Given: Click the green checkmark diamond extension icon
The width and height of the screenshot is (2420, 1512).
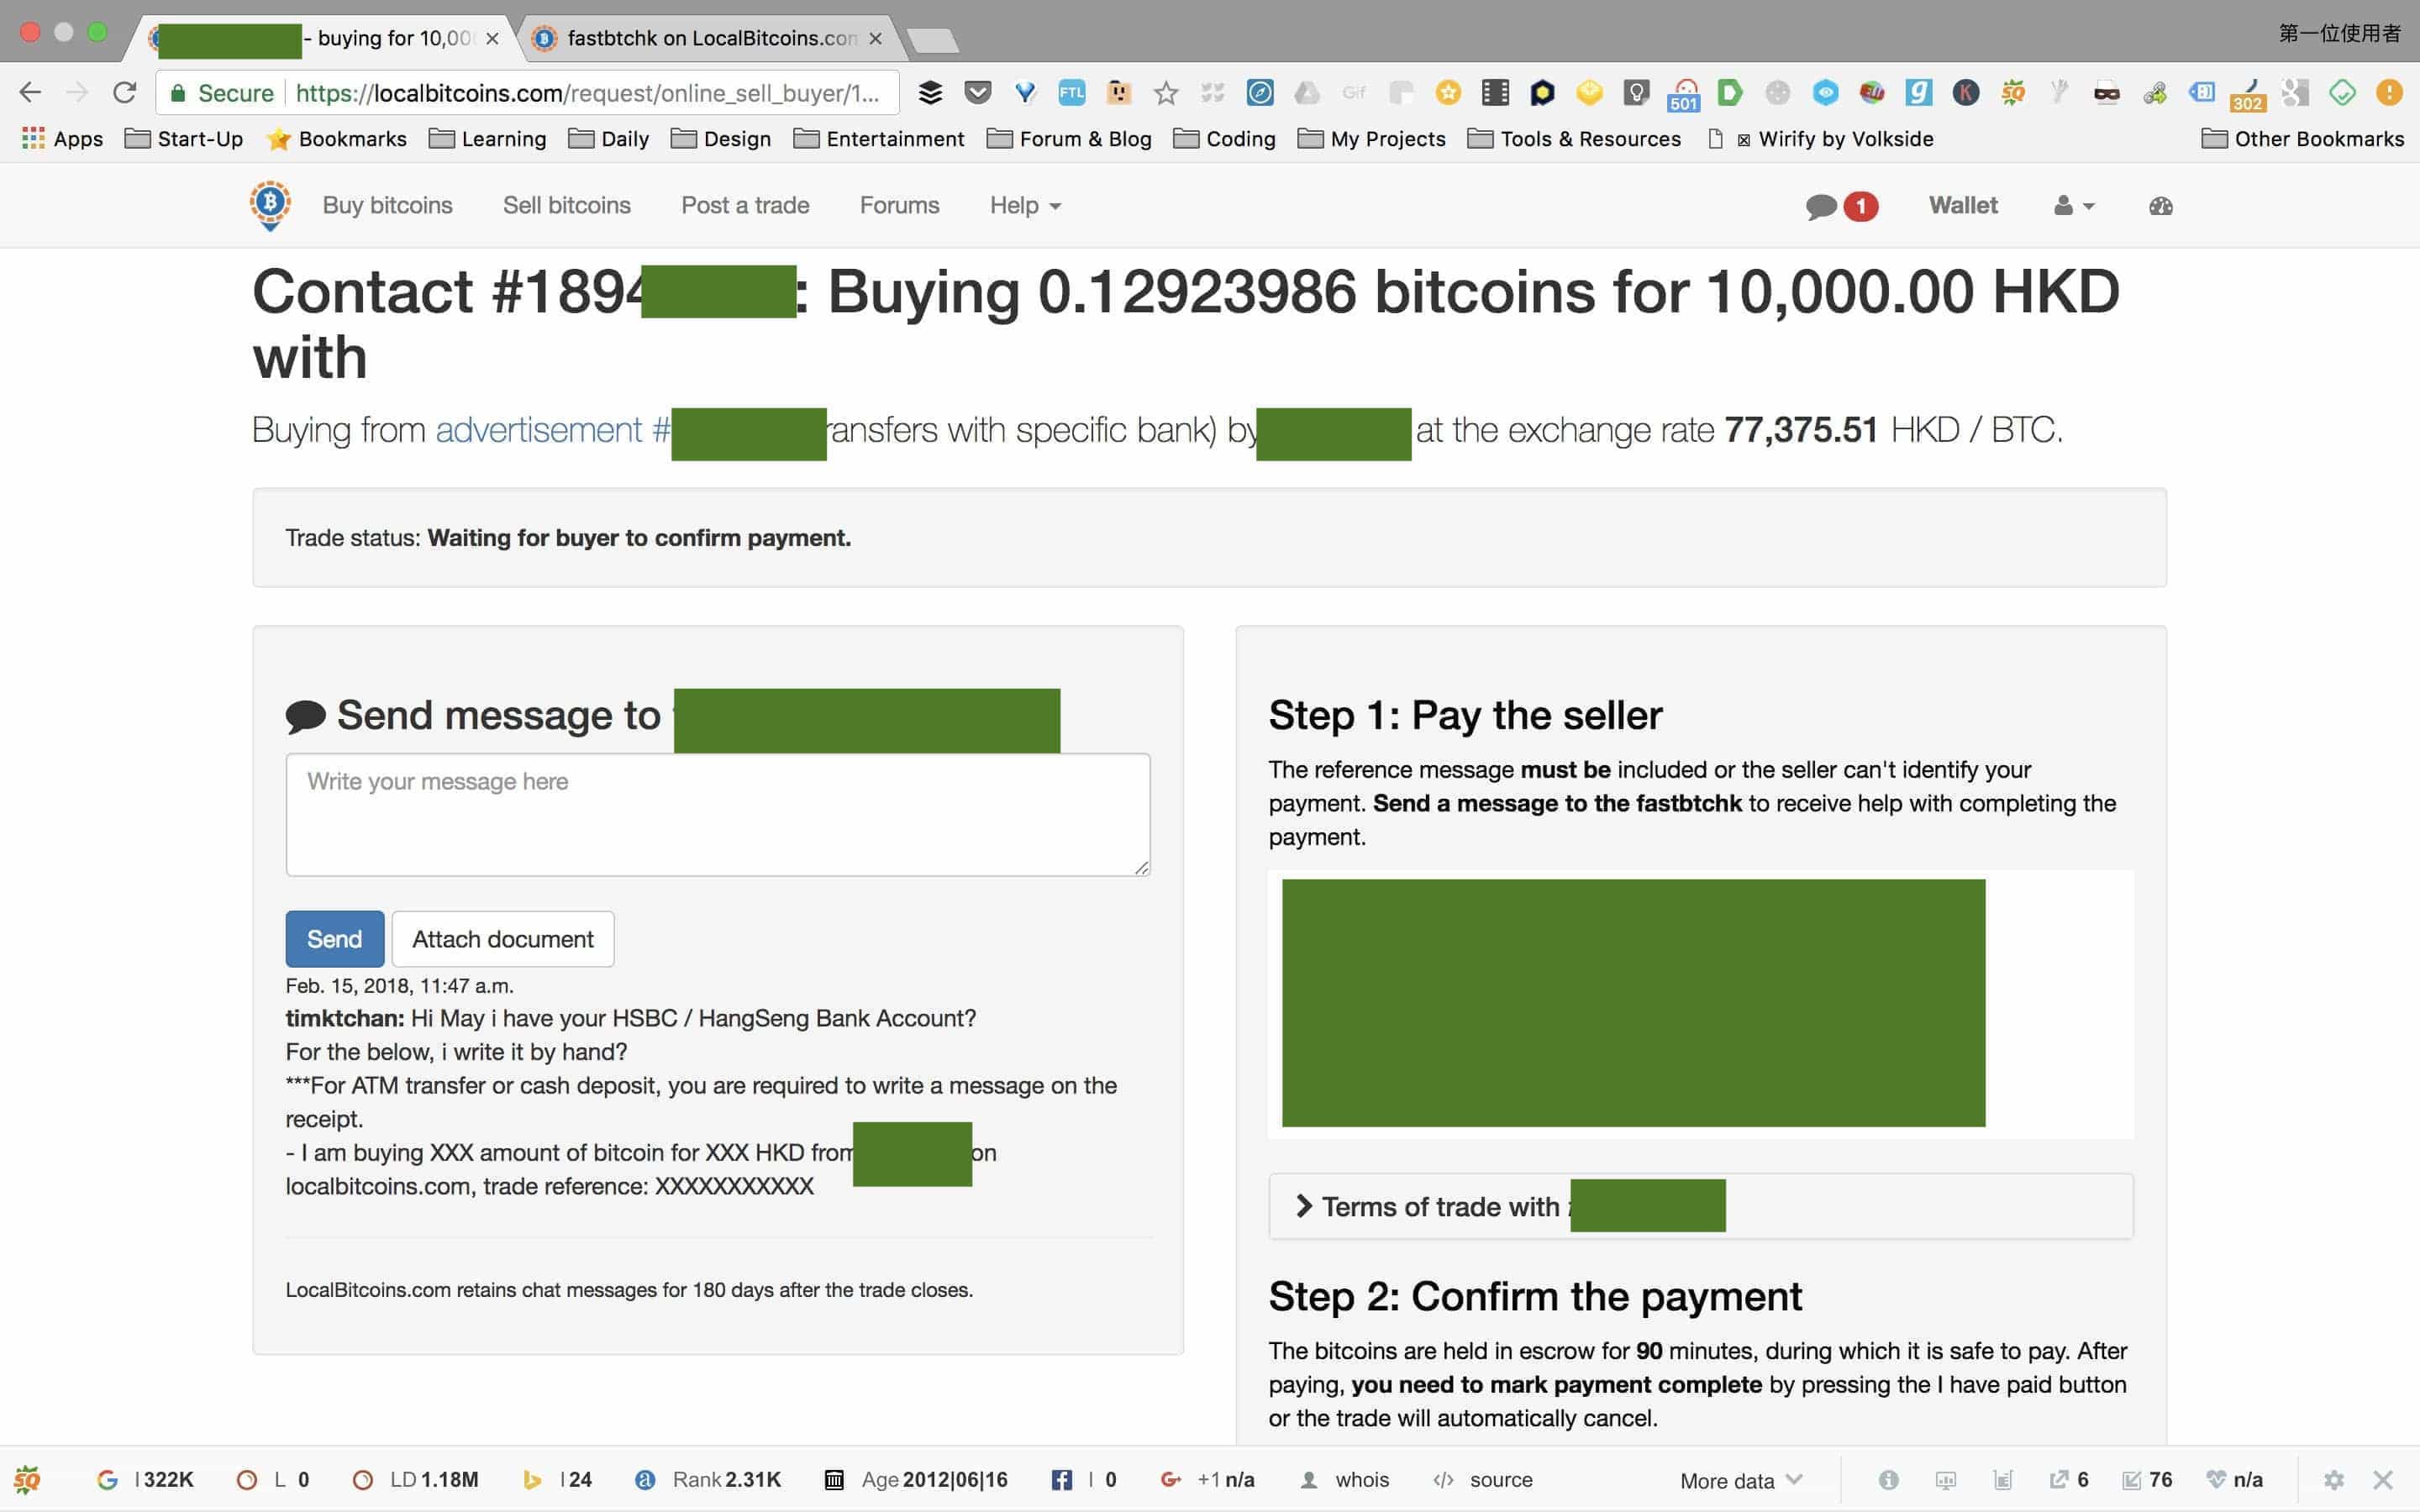Looking at the screenshot, I should (x=2342, y=93).
